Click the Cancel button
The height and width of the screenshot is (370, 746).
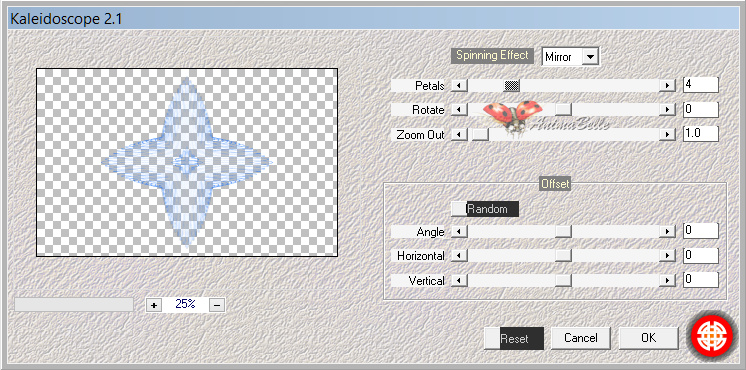581,338
